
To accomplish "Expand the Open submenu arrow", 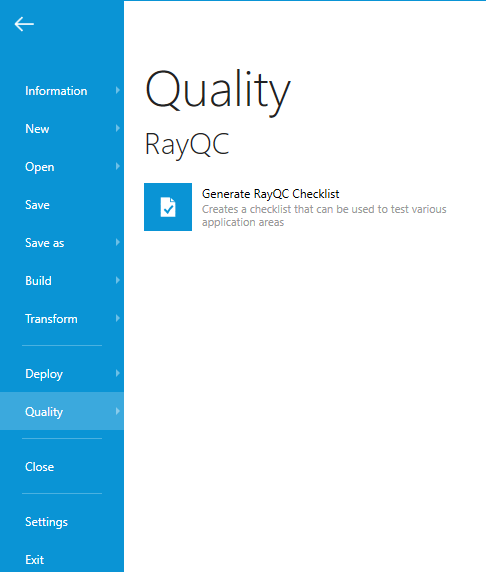I will point(117,166).
